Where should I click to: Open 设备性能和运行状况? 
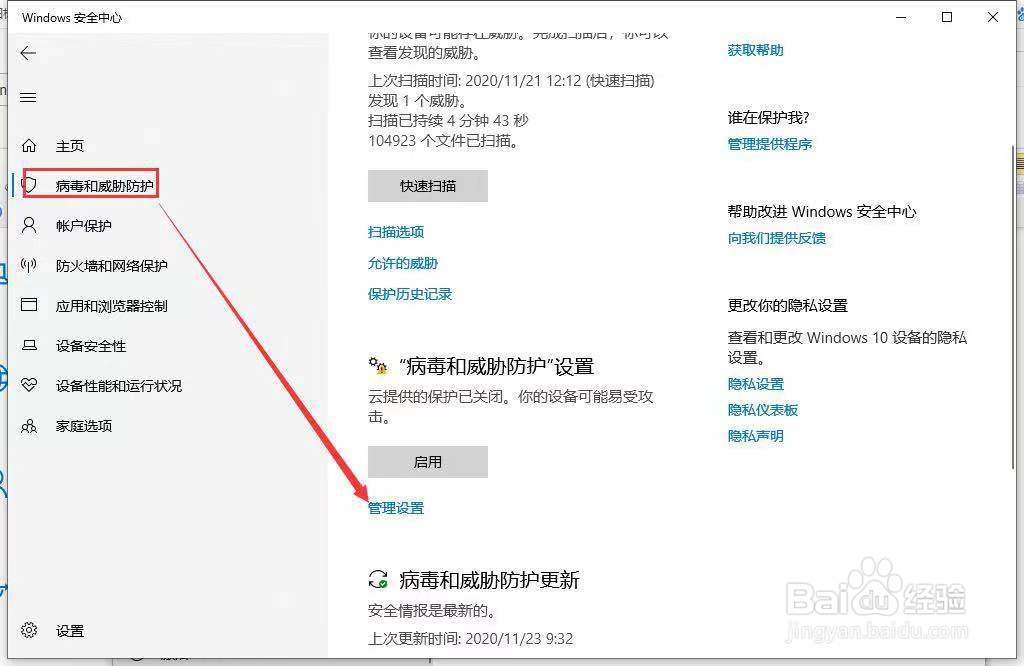pos(119,386)
